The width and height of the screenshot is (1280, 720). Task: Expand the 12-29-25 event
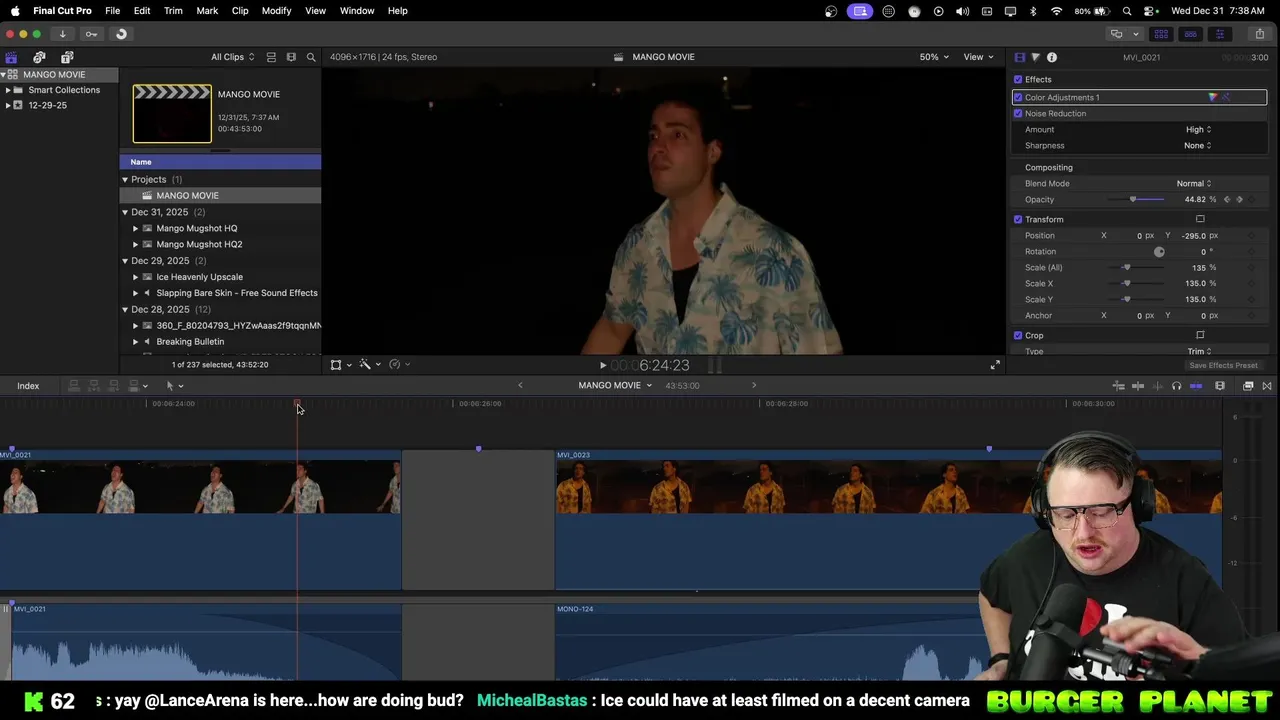[8, 105]
